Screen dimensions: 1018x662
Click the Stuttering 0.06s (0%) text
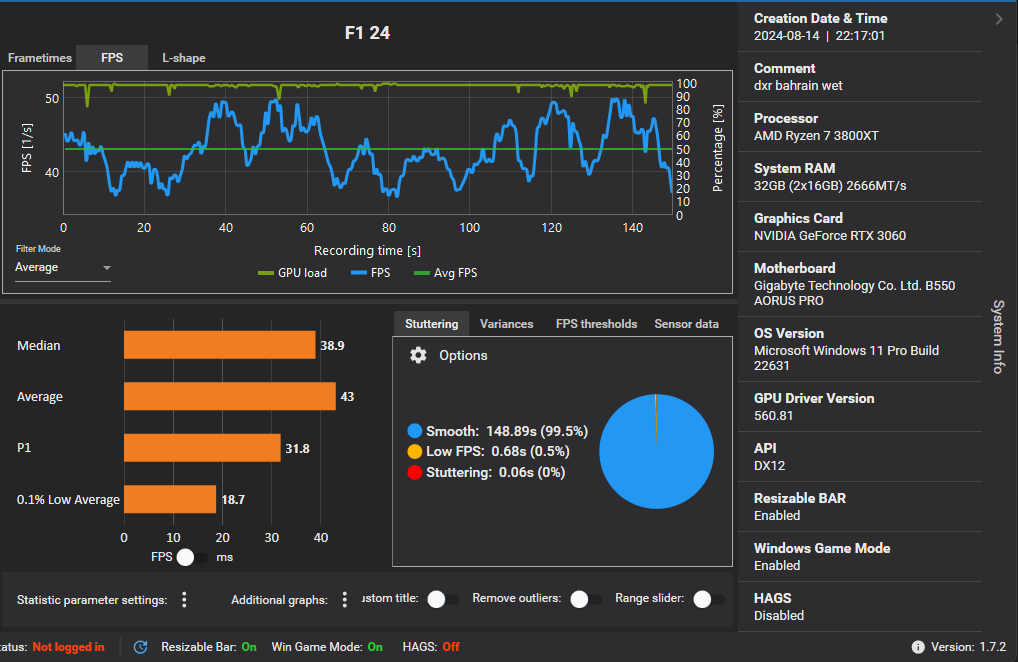pyautogui.click(x=495, y=472)
